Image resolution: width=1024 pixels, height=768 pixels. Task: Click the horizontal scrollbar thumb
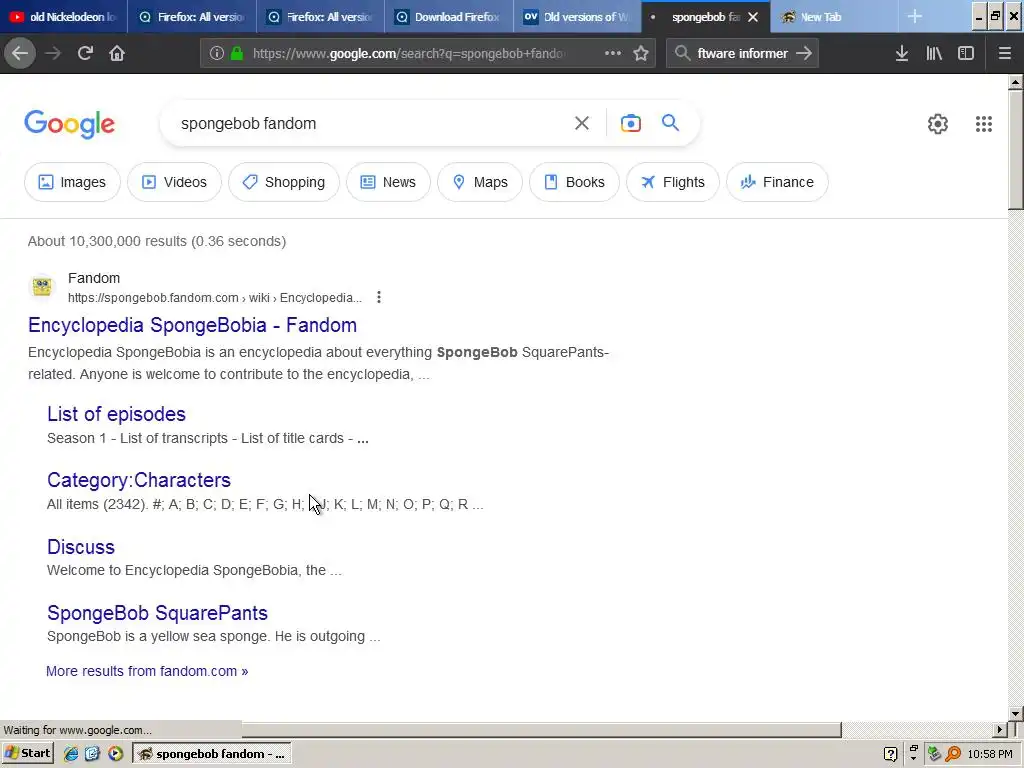tap(542, 729)
